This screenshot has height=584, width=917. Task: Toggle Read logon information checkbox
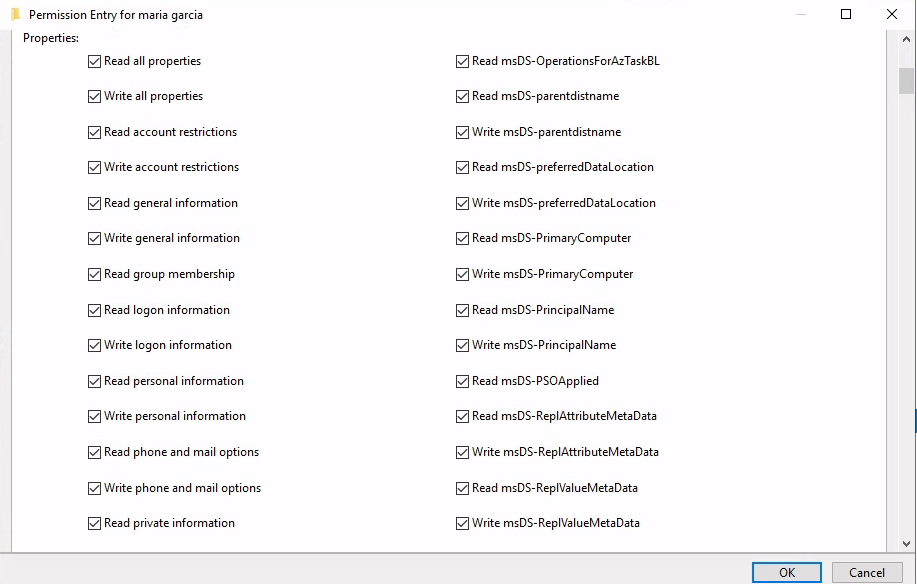94,310
